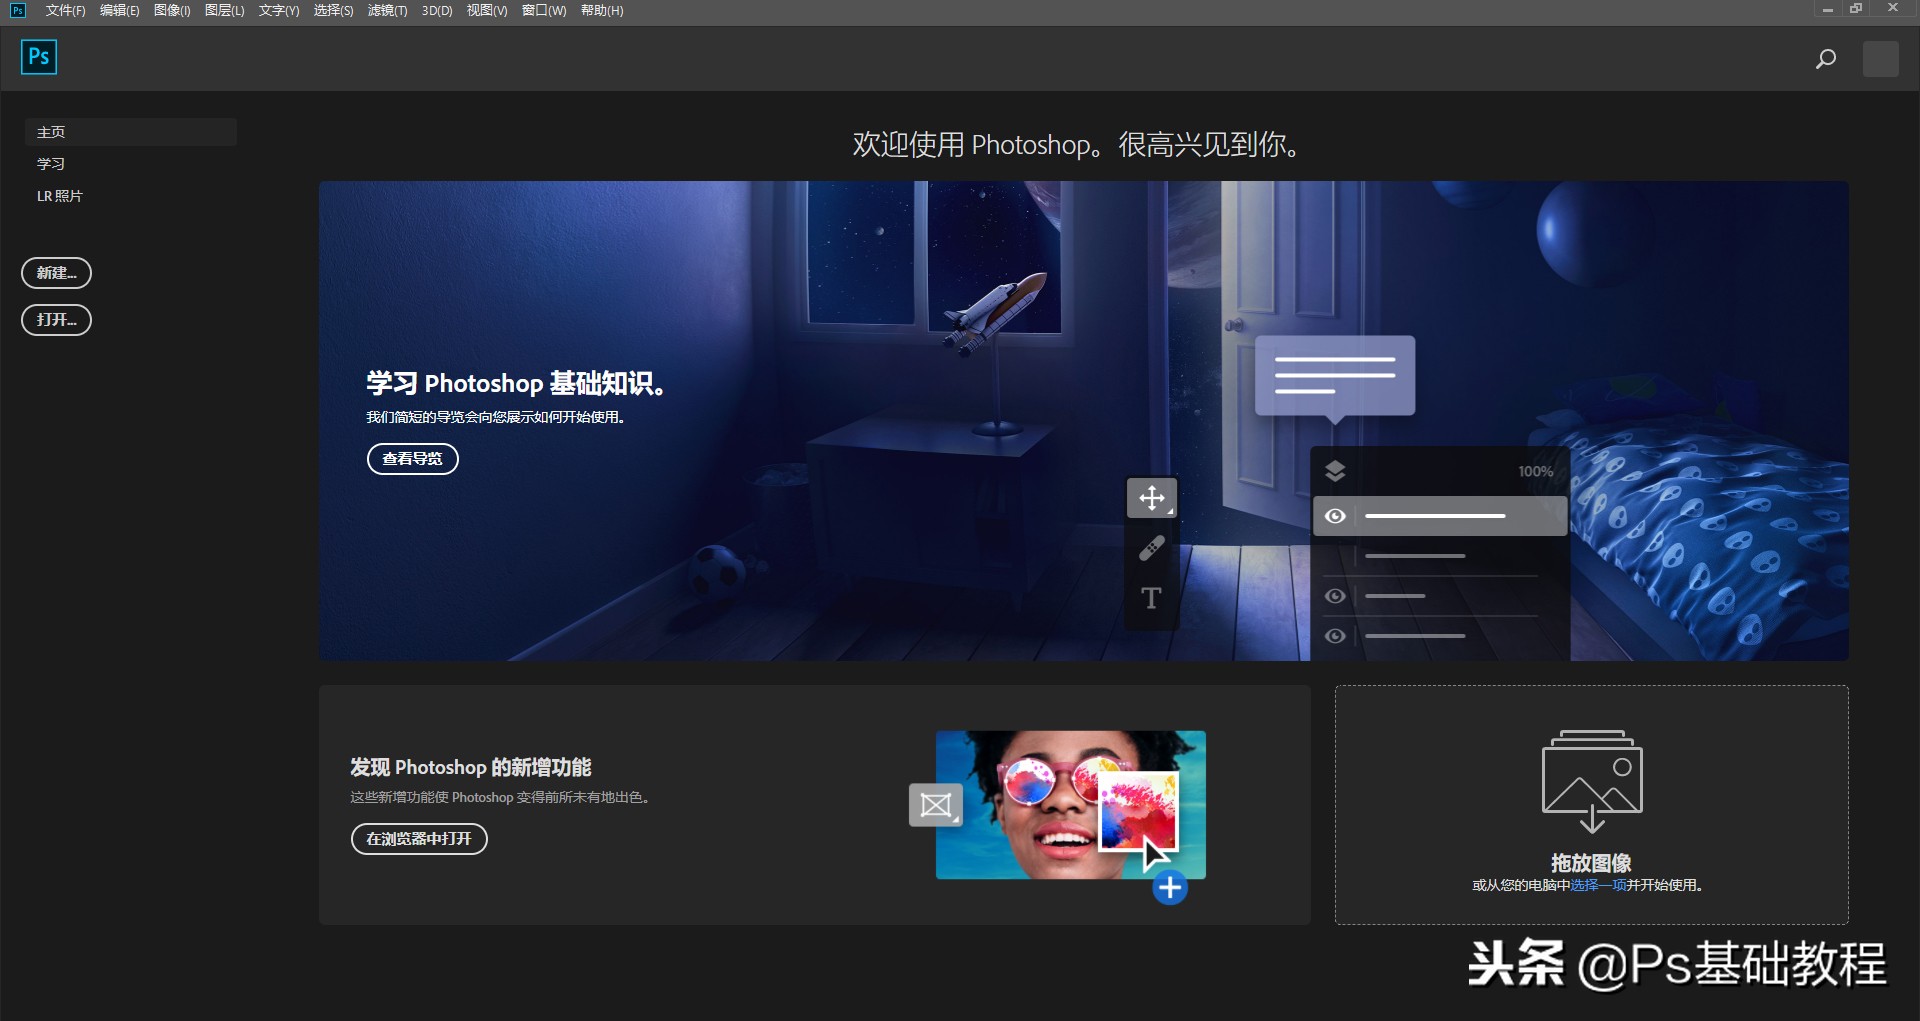Toggle visibility eye on the bottom mock layer
1920x1021 pixels.
(1335, 636)
